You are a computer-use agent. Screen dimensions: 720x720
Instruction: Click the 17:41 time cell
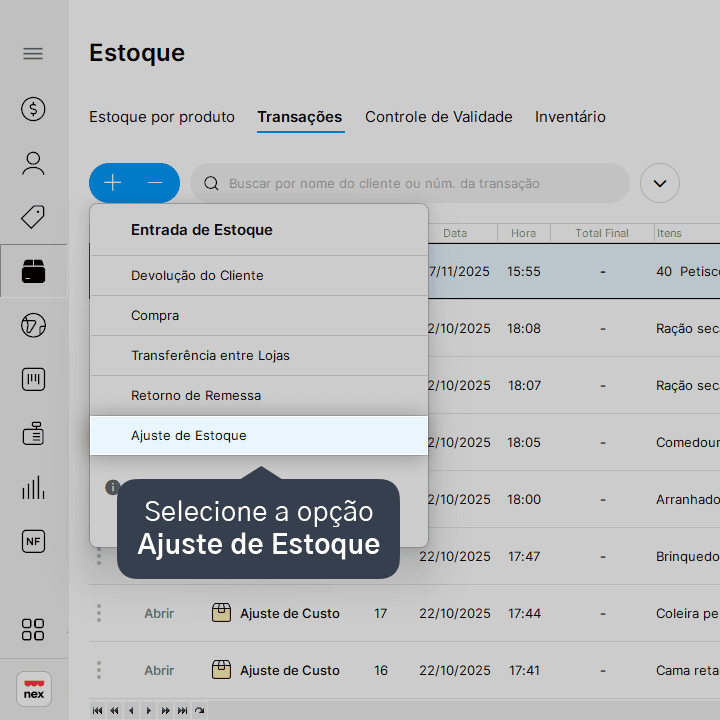click(524, 670)
